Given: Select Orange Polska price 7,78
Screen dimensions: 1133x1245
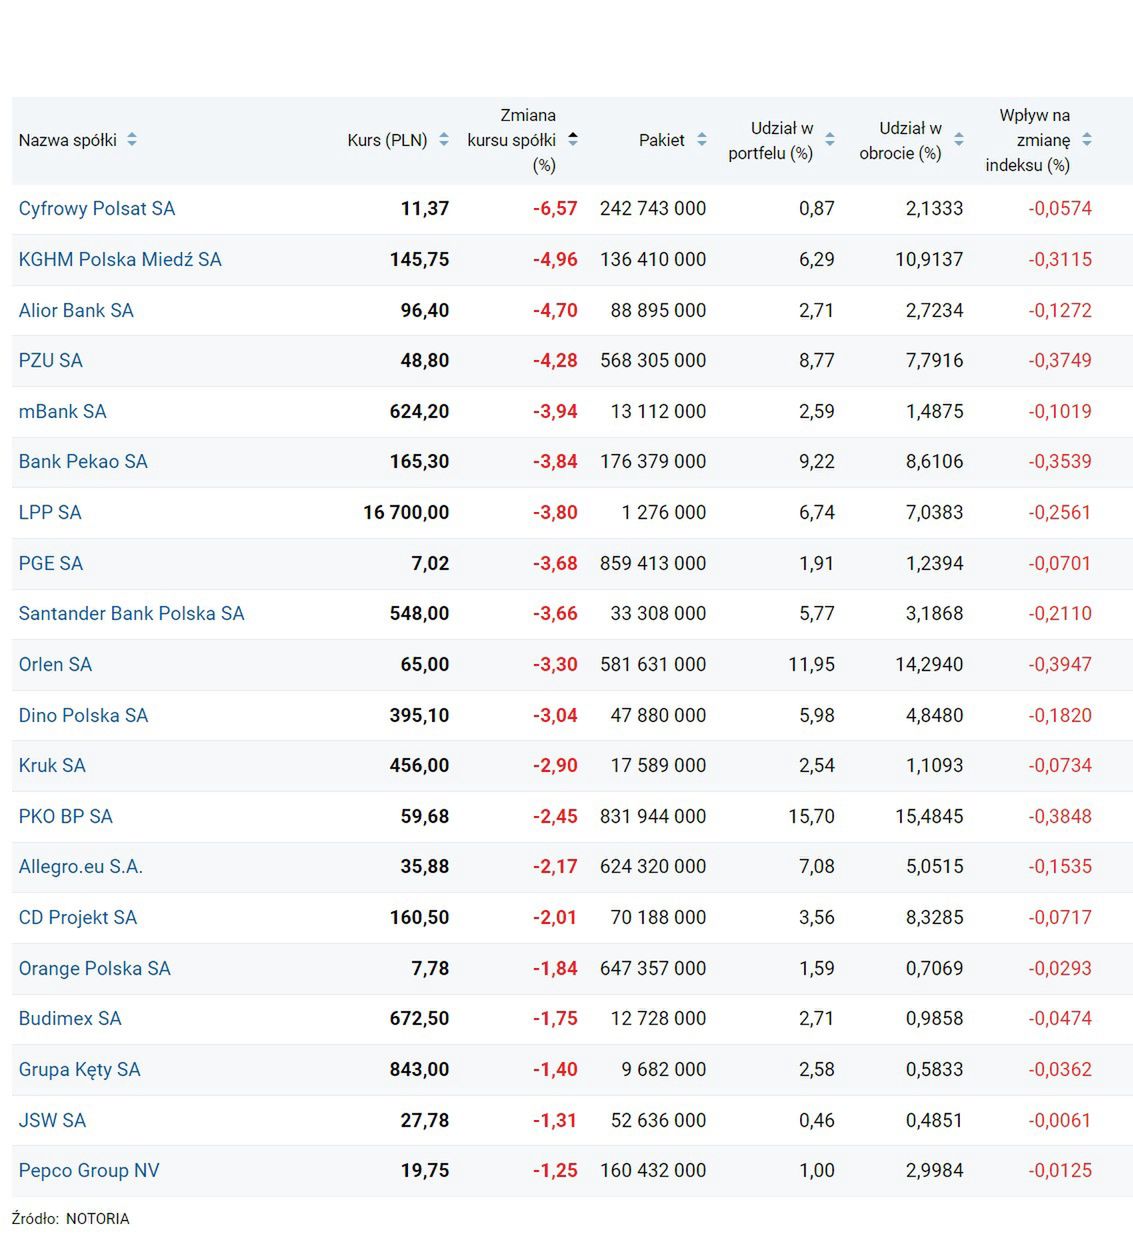Looking at the screenshot, I should pos(430,969).
